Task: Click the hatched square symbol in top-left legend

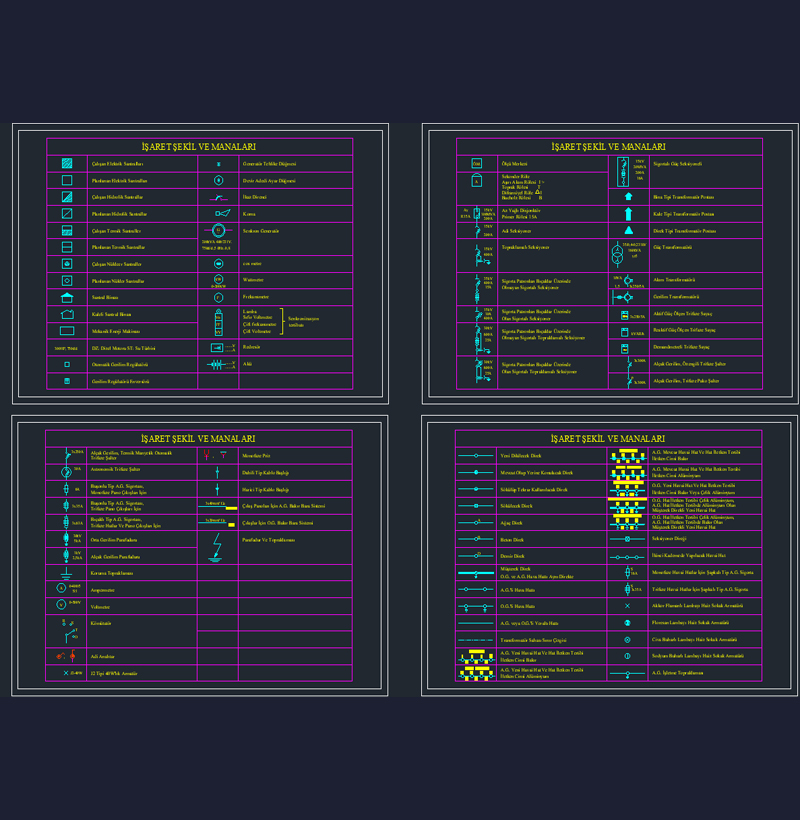Action: [67, 163]
